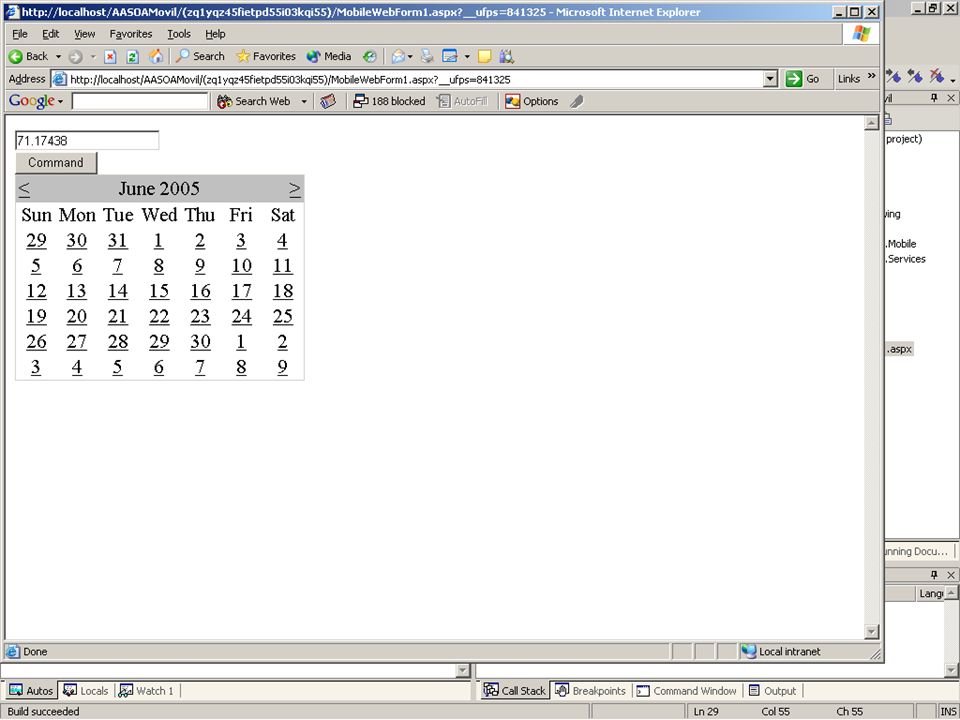Click the June 2005 calendar title
The image size is (960, 720).
coord(159,189)
